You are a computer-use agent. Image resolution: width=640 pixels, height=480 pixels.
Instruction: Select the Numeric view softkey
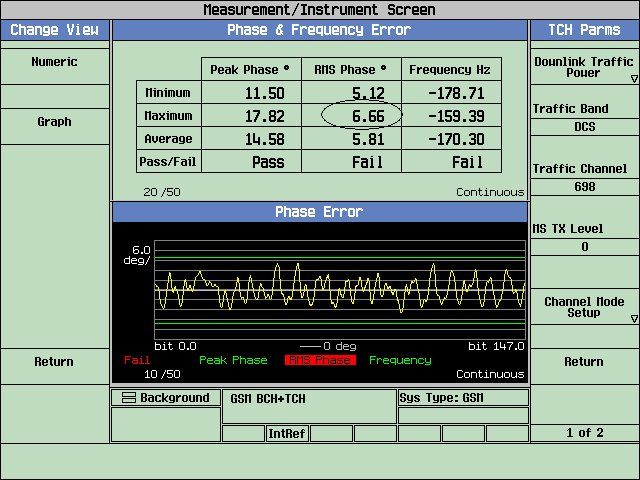click(x=55, y=66)
